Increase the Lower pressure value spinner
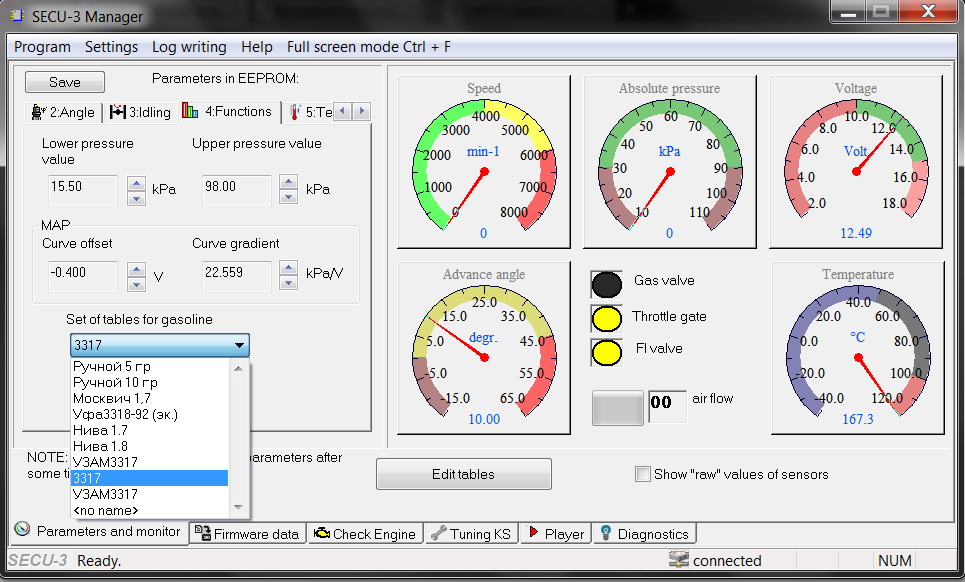 (x=136, y=183)
